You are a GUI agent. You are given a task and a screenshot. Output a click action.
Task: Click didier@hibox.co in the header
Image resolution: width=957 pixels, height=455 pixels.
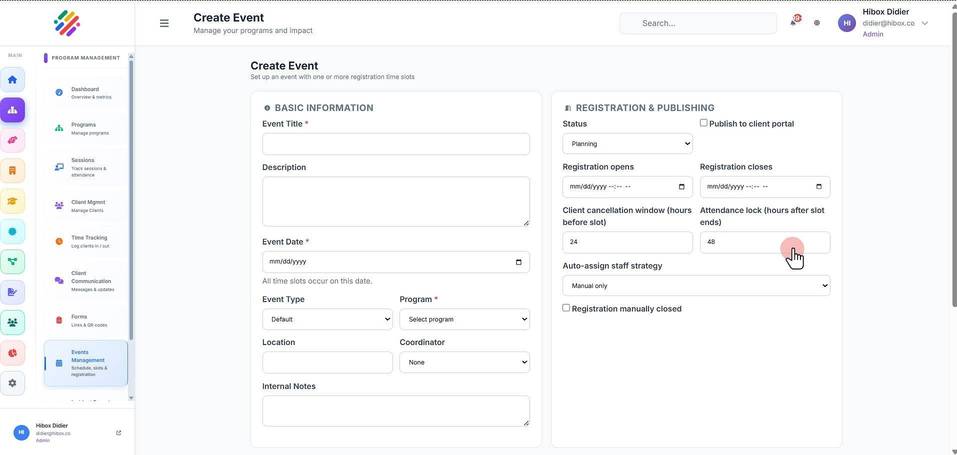pos(888,23)
